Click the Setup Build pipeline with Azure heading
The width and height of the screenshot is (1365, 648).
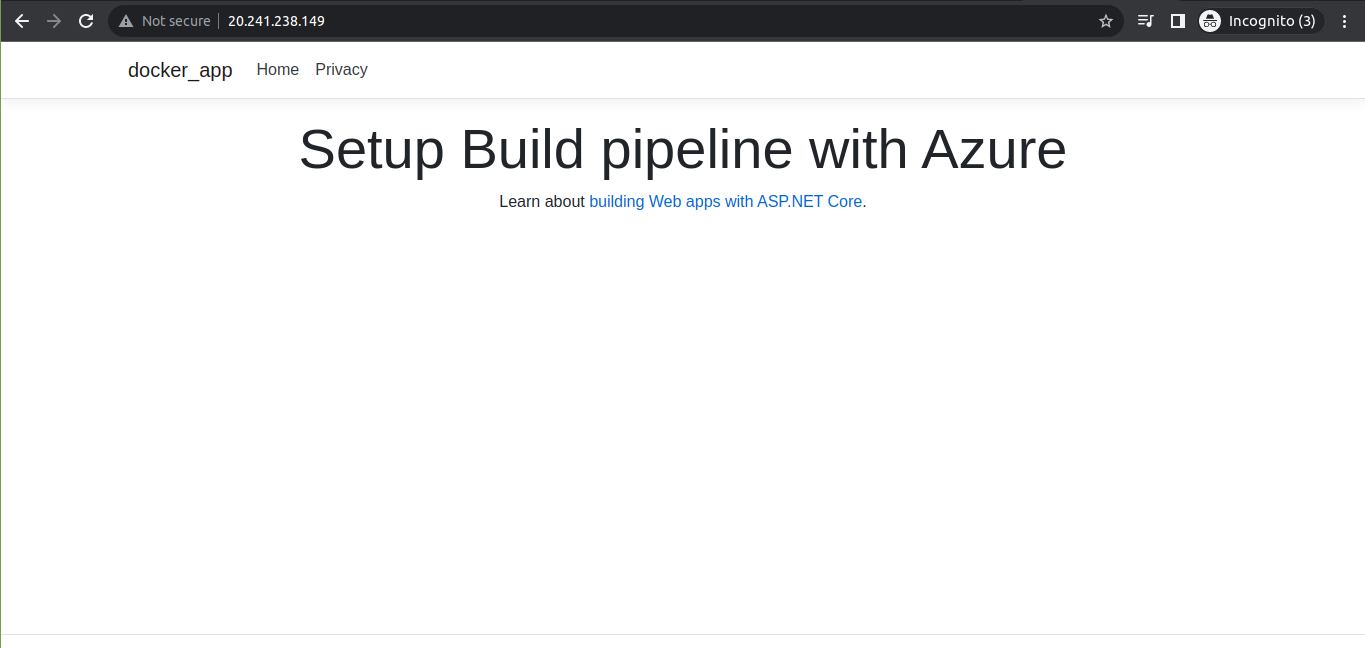click(683, 150)
